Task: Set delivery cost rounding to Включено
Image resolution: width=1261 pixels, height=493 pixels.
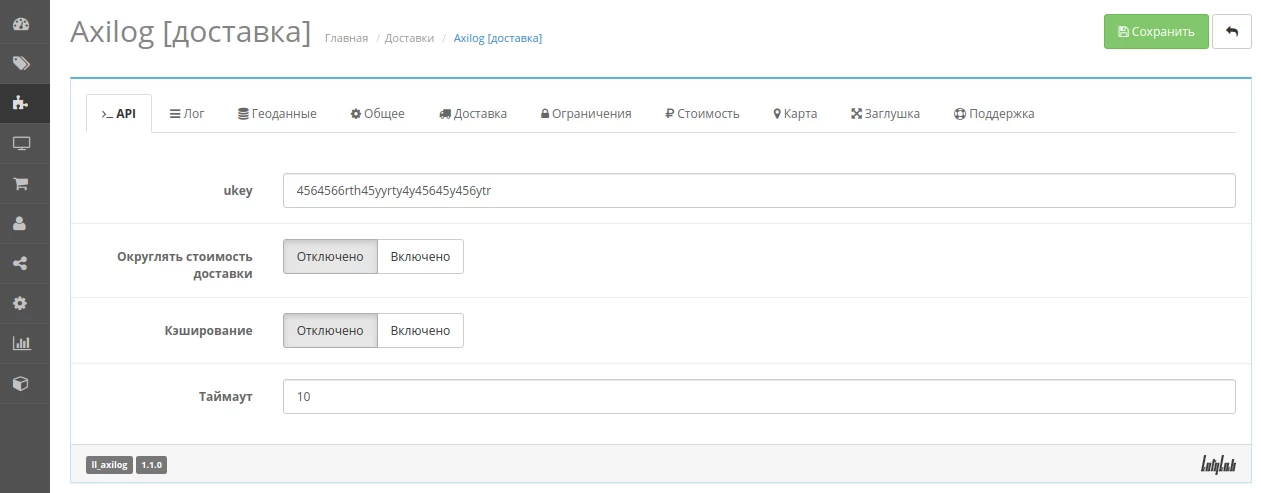Action: [420, 256]
